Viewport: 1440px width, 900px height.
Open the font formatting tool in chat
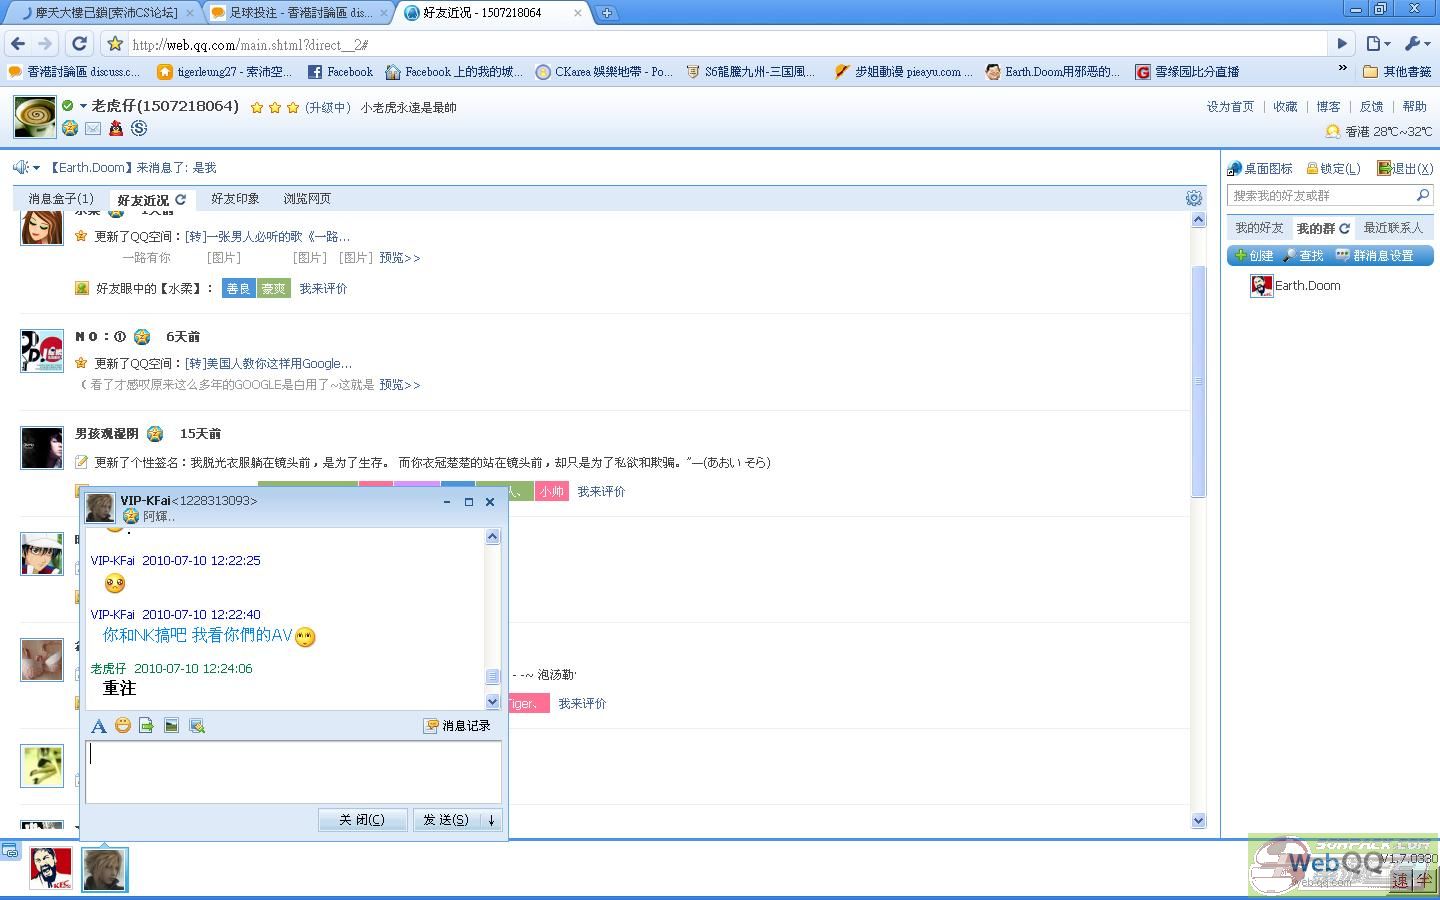[x=98, y=726]
